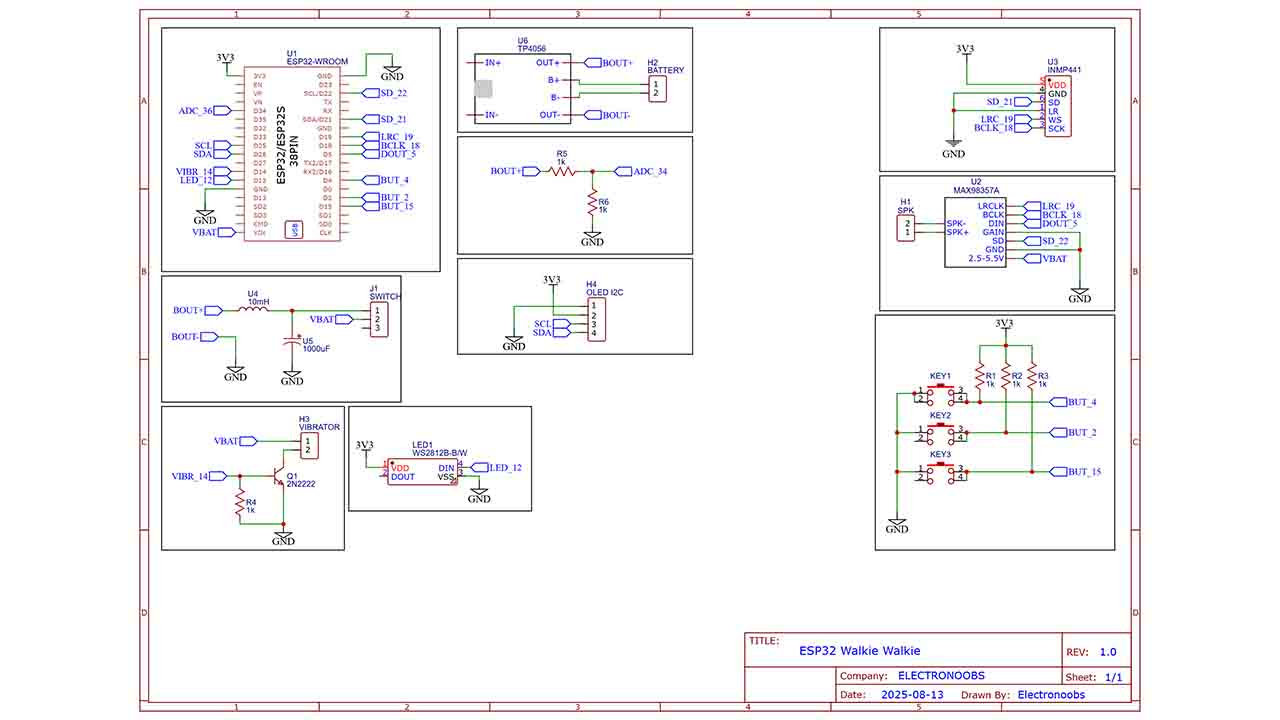1280x720 pixels.
Task: Select the ESP32-WROOM symbol U1
Action: (x=290, y=155)
